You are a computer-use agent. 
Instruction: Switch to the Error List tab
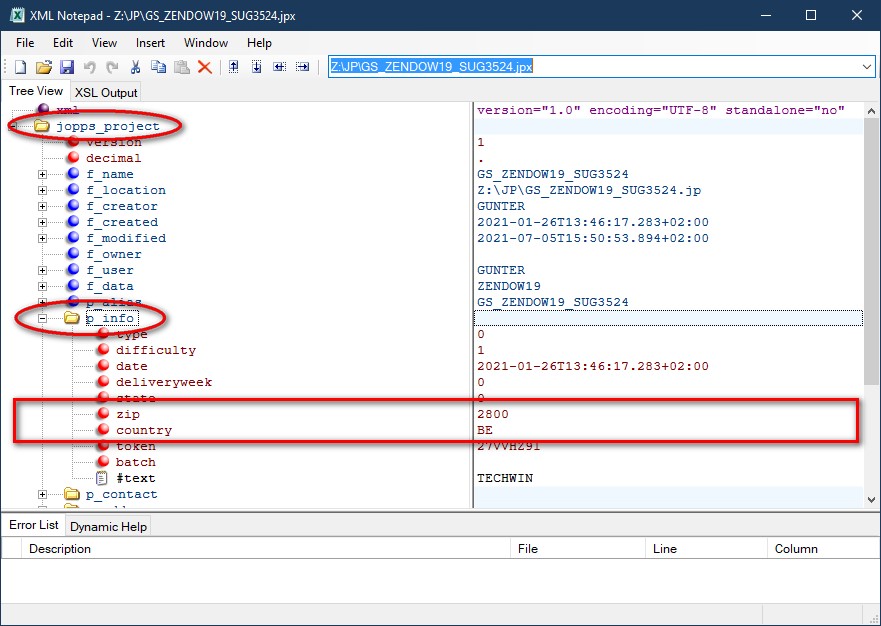point(34,525)
